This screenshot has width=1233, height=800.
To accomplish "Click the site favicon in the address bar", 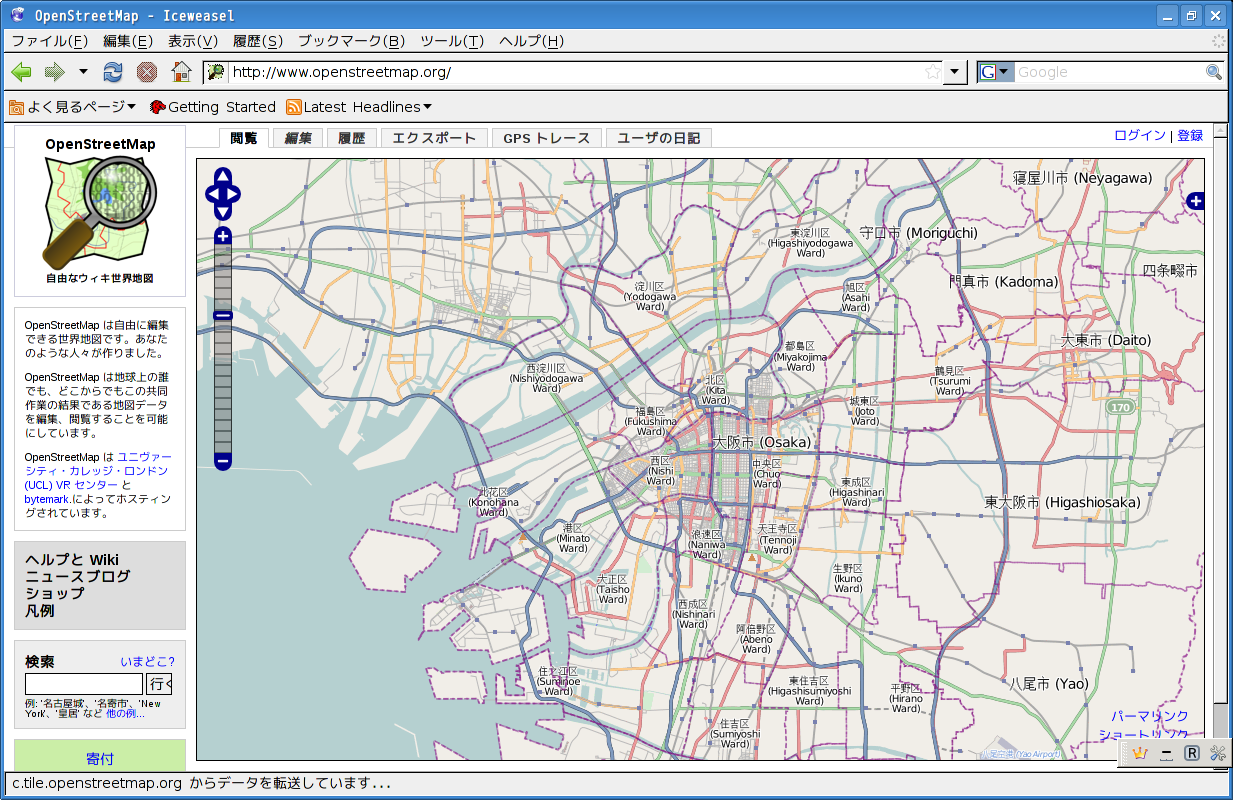I will 216,72.
